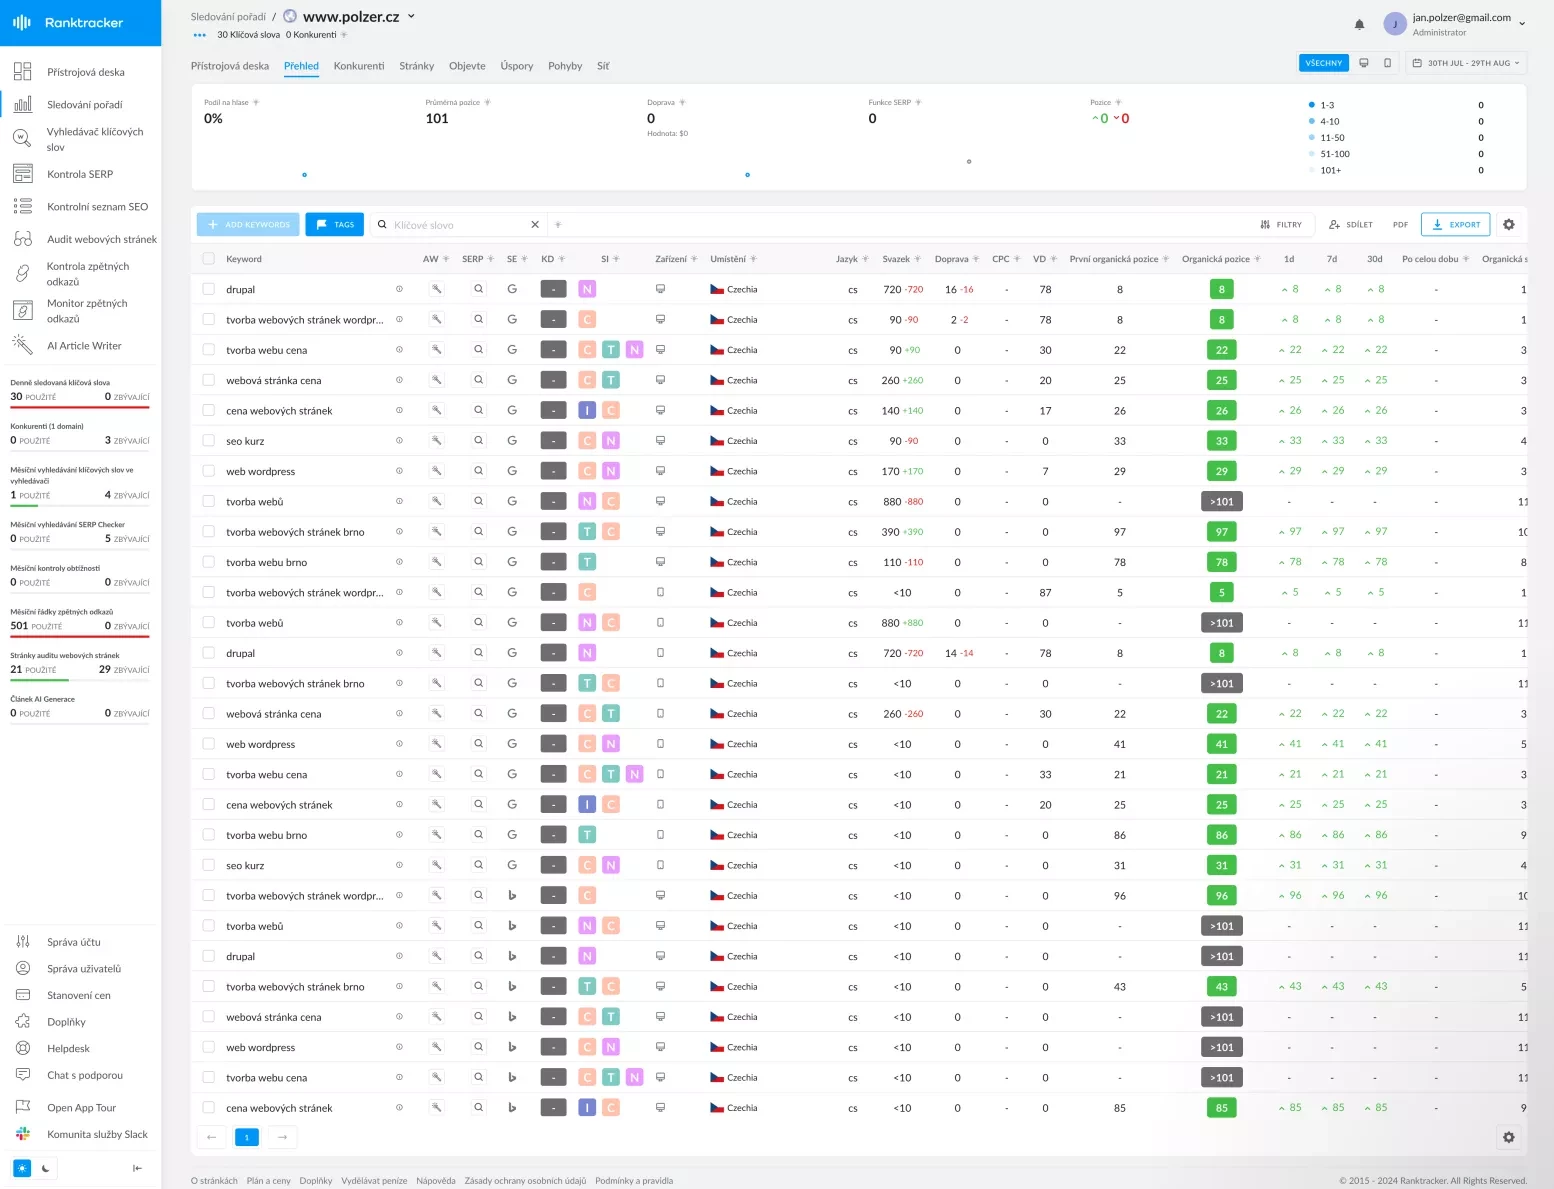Expand user account menu chevron

1522,24
